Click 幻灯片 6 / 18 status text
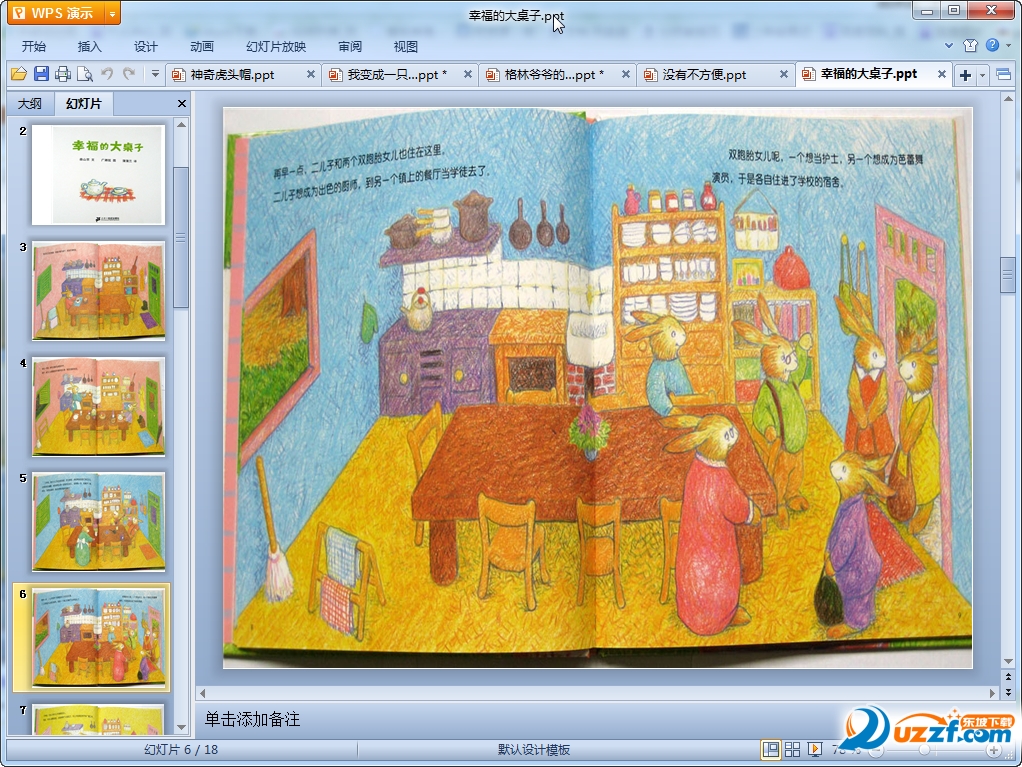1022x767 pixels. (x=181, y=749)
